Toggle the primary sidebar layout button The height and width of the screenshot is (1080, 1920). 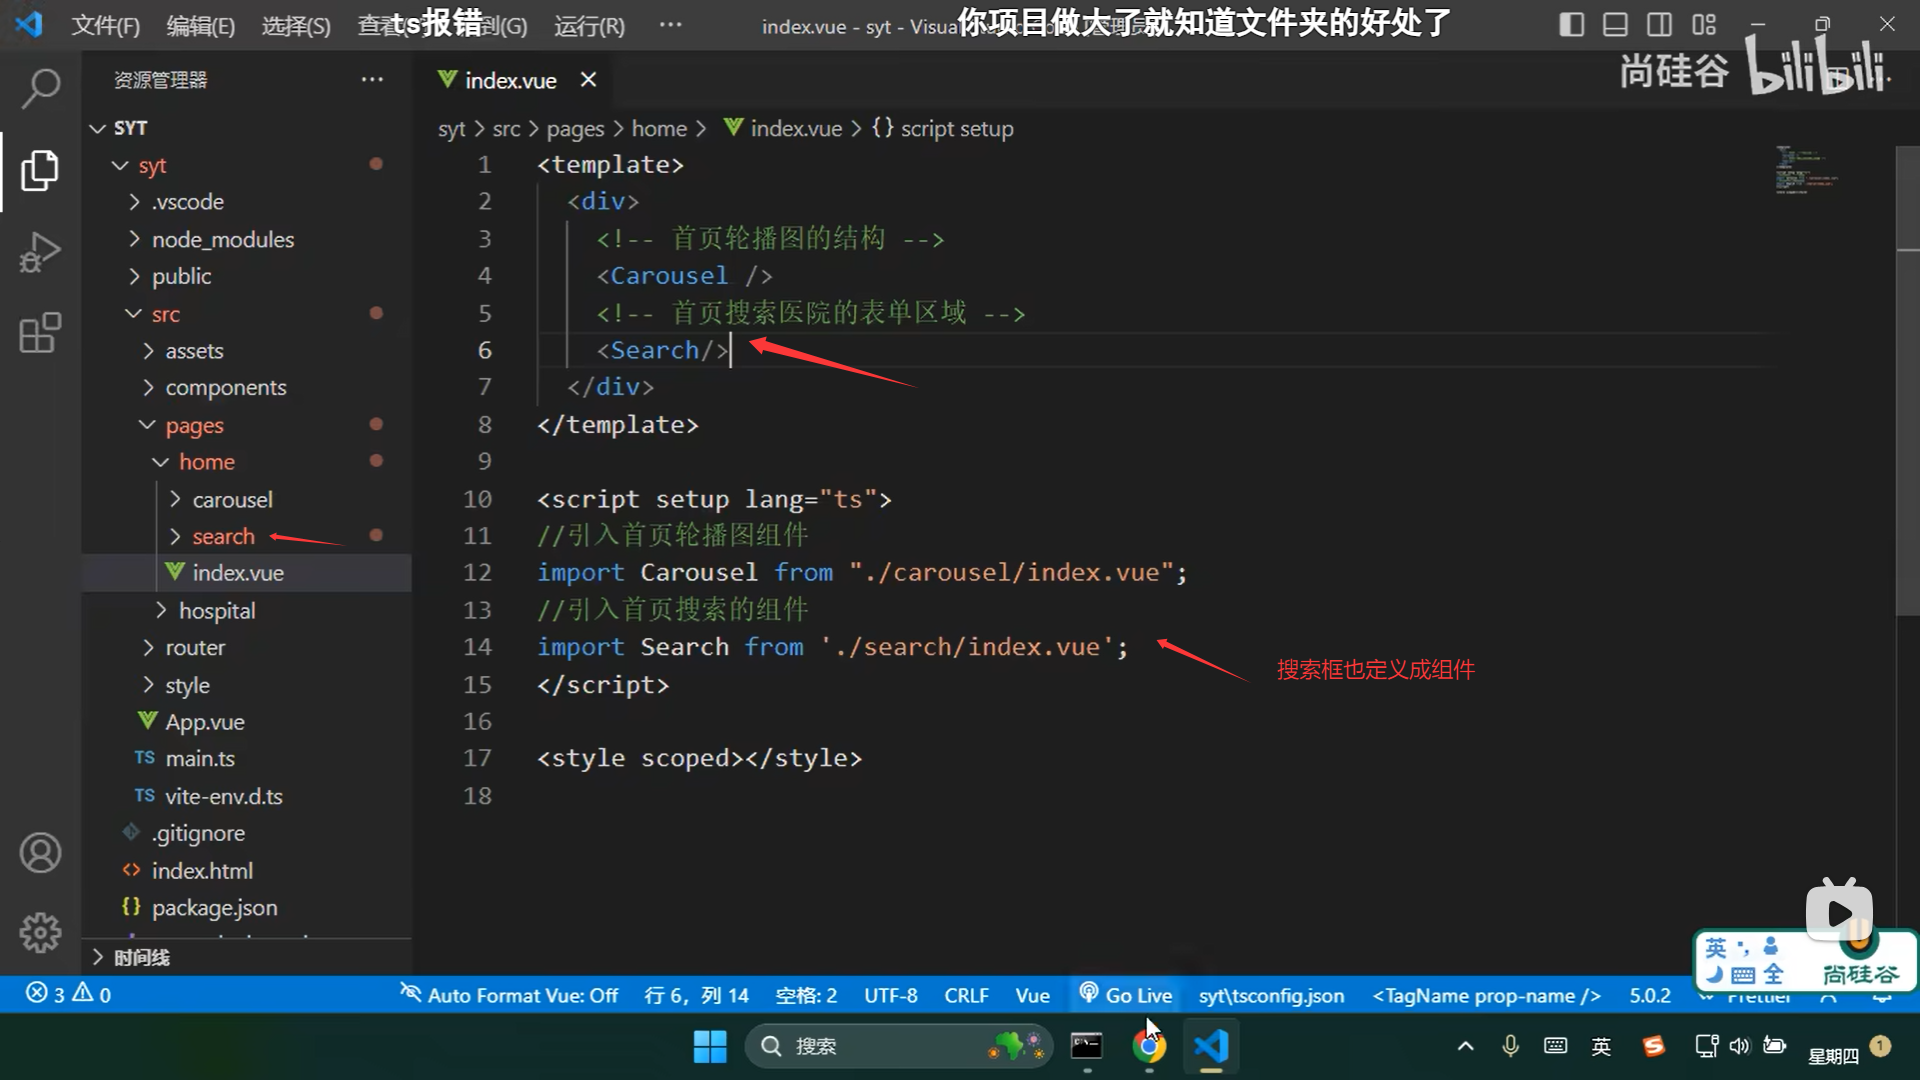point(1571,25)
